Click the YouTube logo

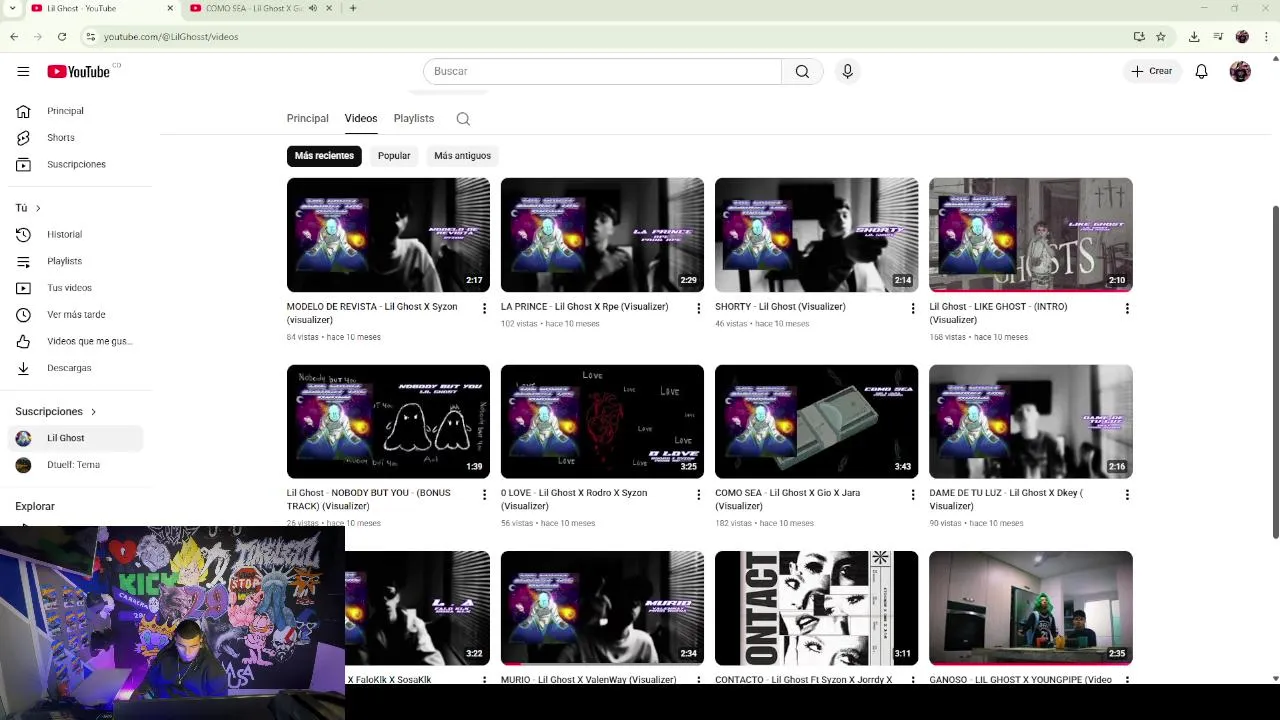coord(78,71)
